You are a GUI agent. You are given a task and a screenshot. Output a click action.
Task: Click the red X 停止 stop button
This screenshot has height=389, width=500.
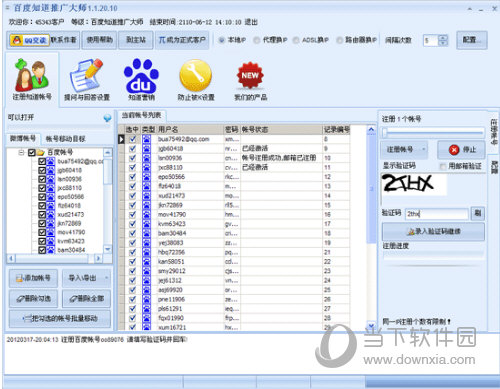(462, 150)
